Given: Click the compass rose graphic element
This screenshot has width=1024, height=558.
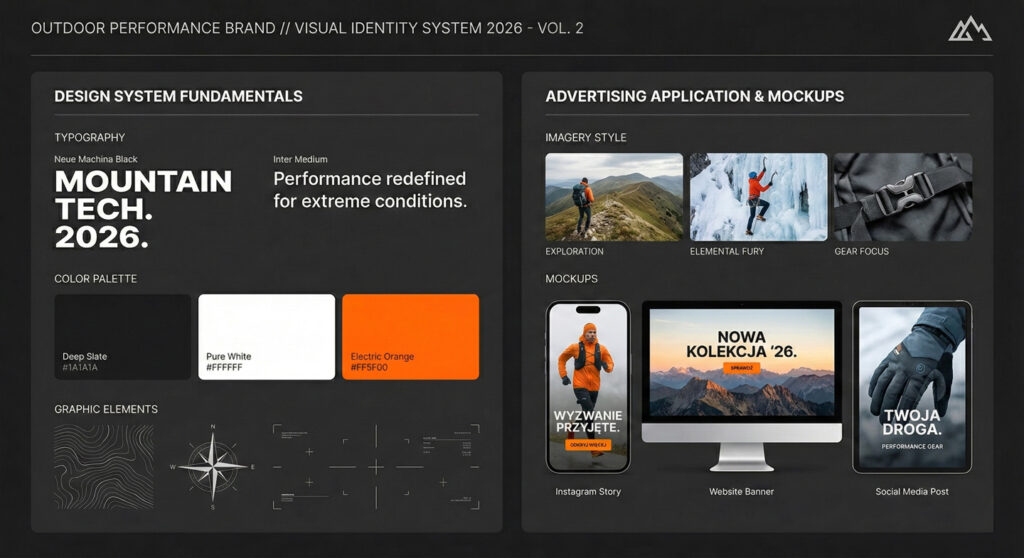Looking at the screenshot, I should coord(212,467).
